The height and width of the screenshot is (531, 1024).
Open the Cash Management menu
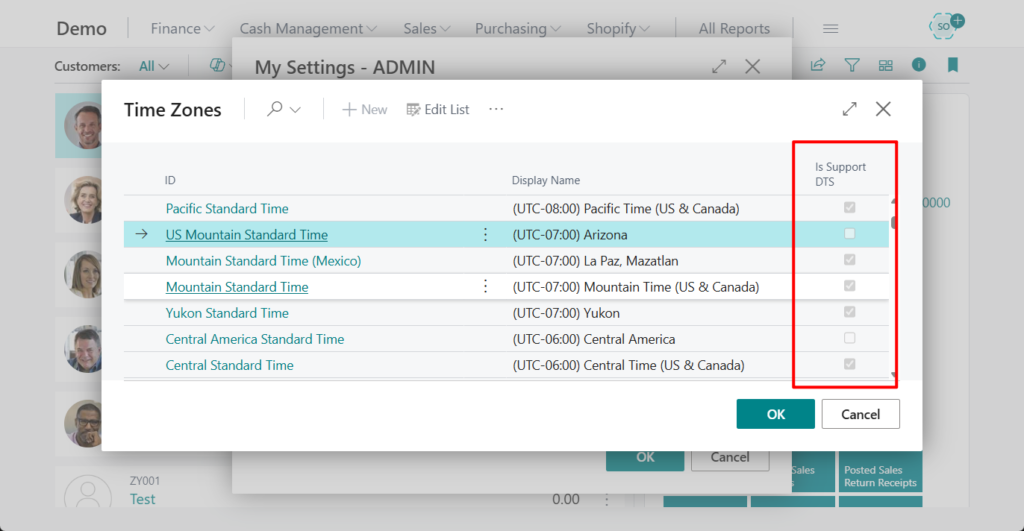[x=308, y=29]
